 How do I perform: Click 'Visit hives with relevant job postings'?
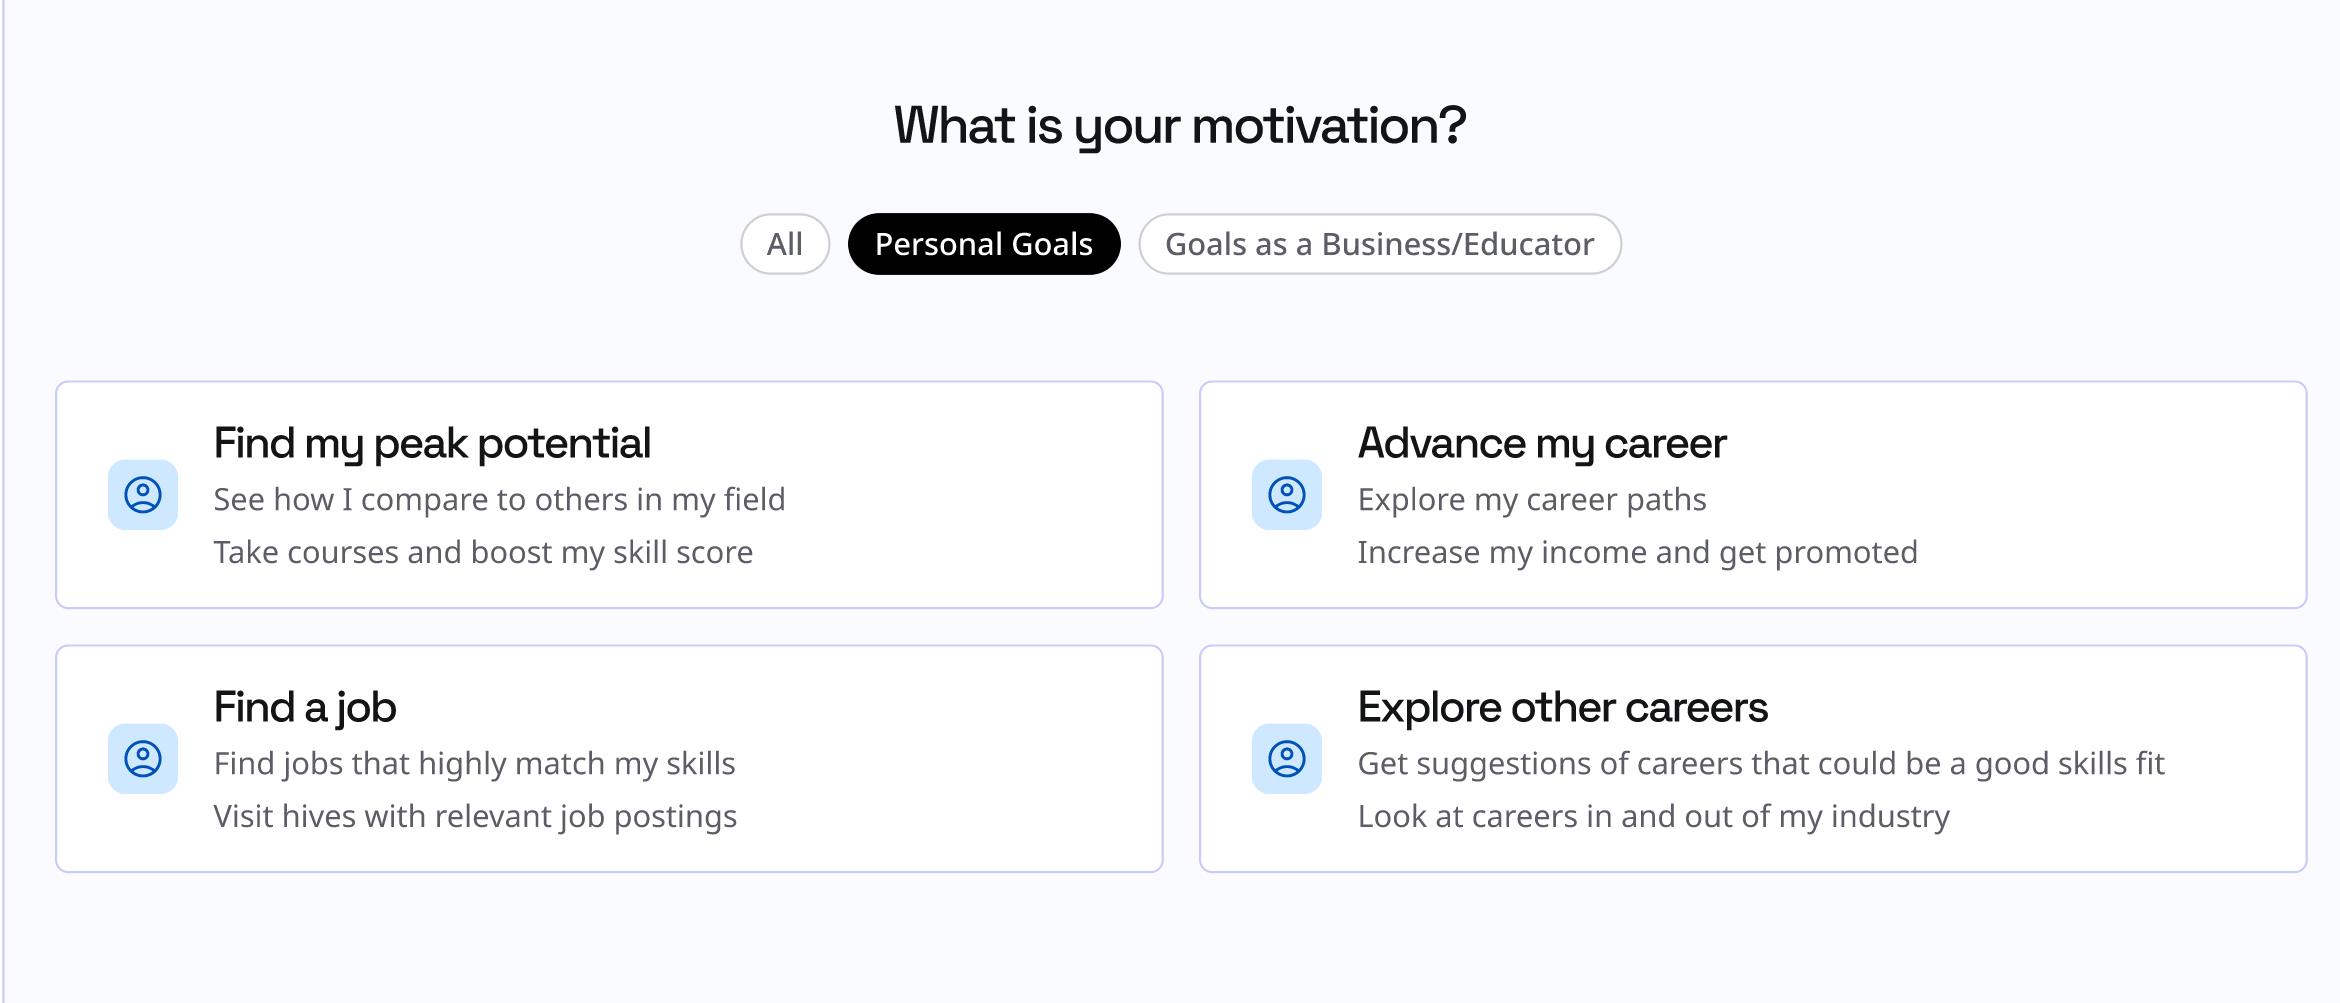(x=475, y=816)
